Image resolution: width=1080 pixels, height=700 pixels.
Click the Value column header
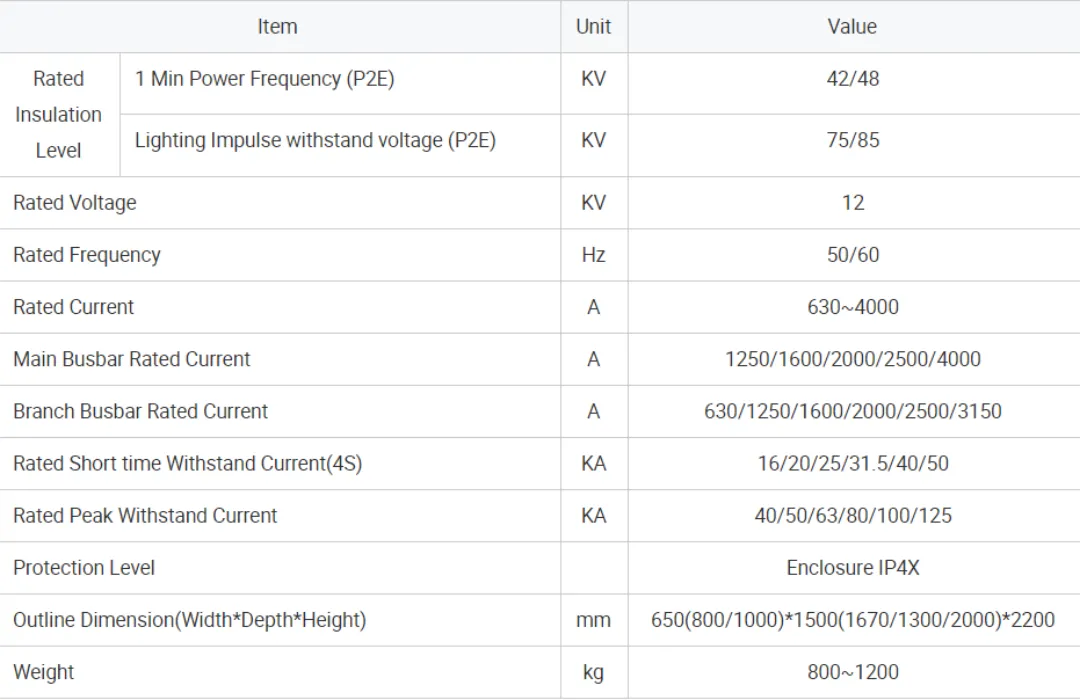(852, 27)
